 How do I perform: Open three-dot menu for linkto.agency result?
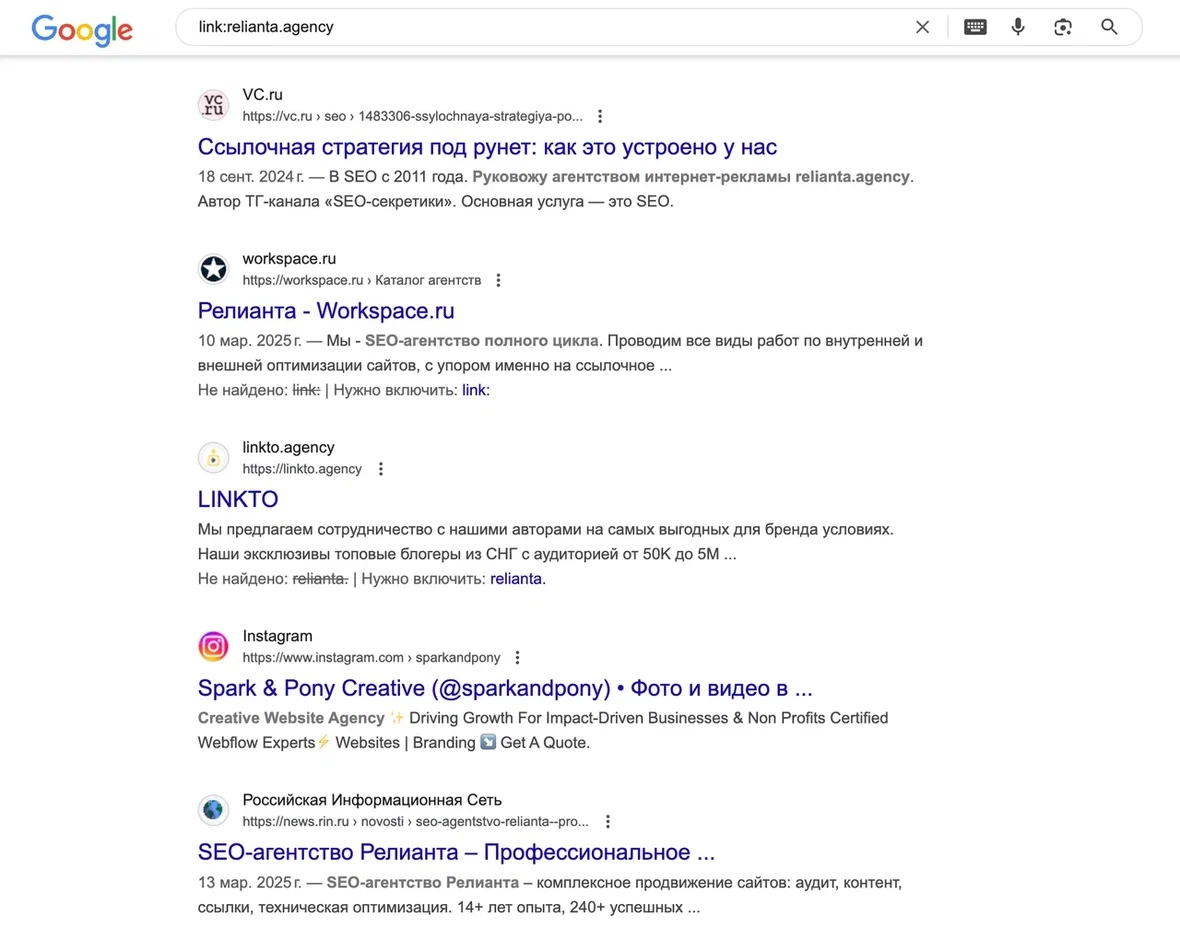coord(381,470)
